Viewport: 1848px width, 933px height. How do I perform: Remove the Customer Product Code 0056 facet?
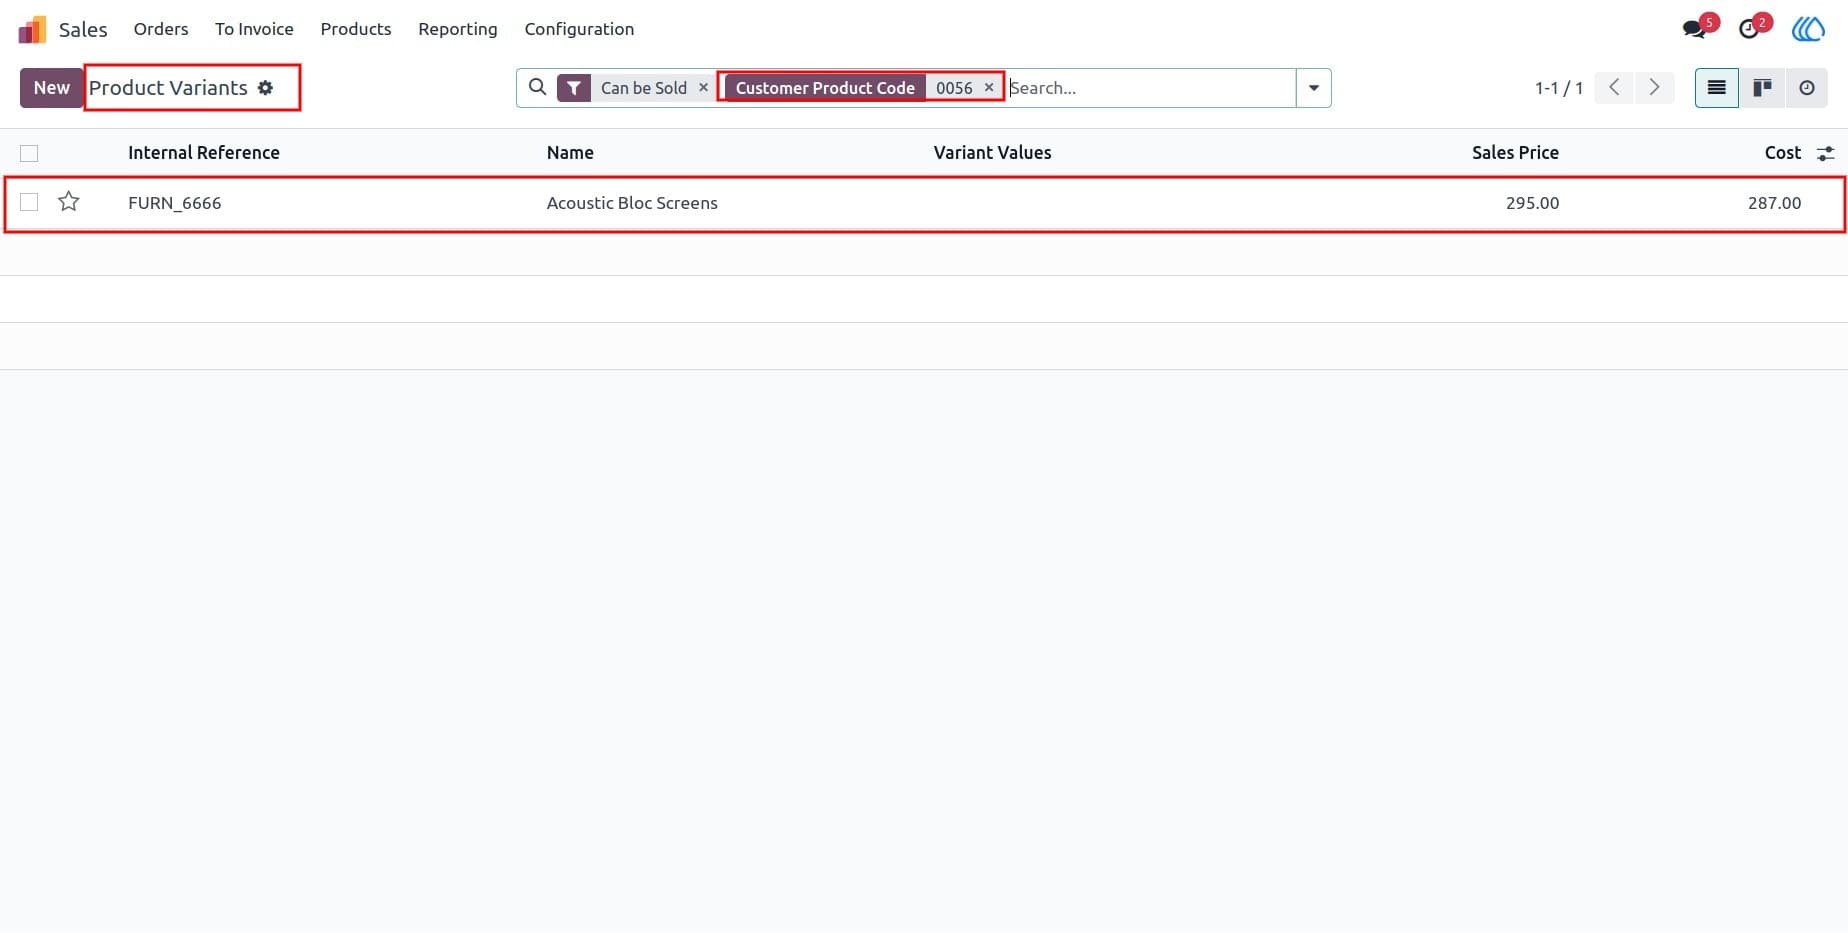tap(989, 88)
